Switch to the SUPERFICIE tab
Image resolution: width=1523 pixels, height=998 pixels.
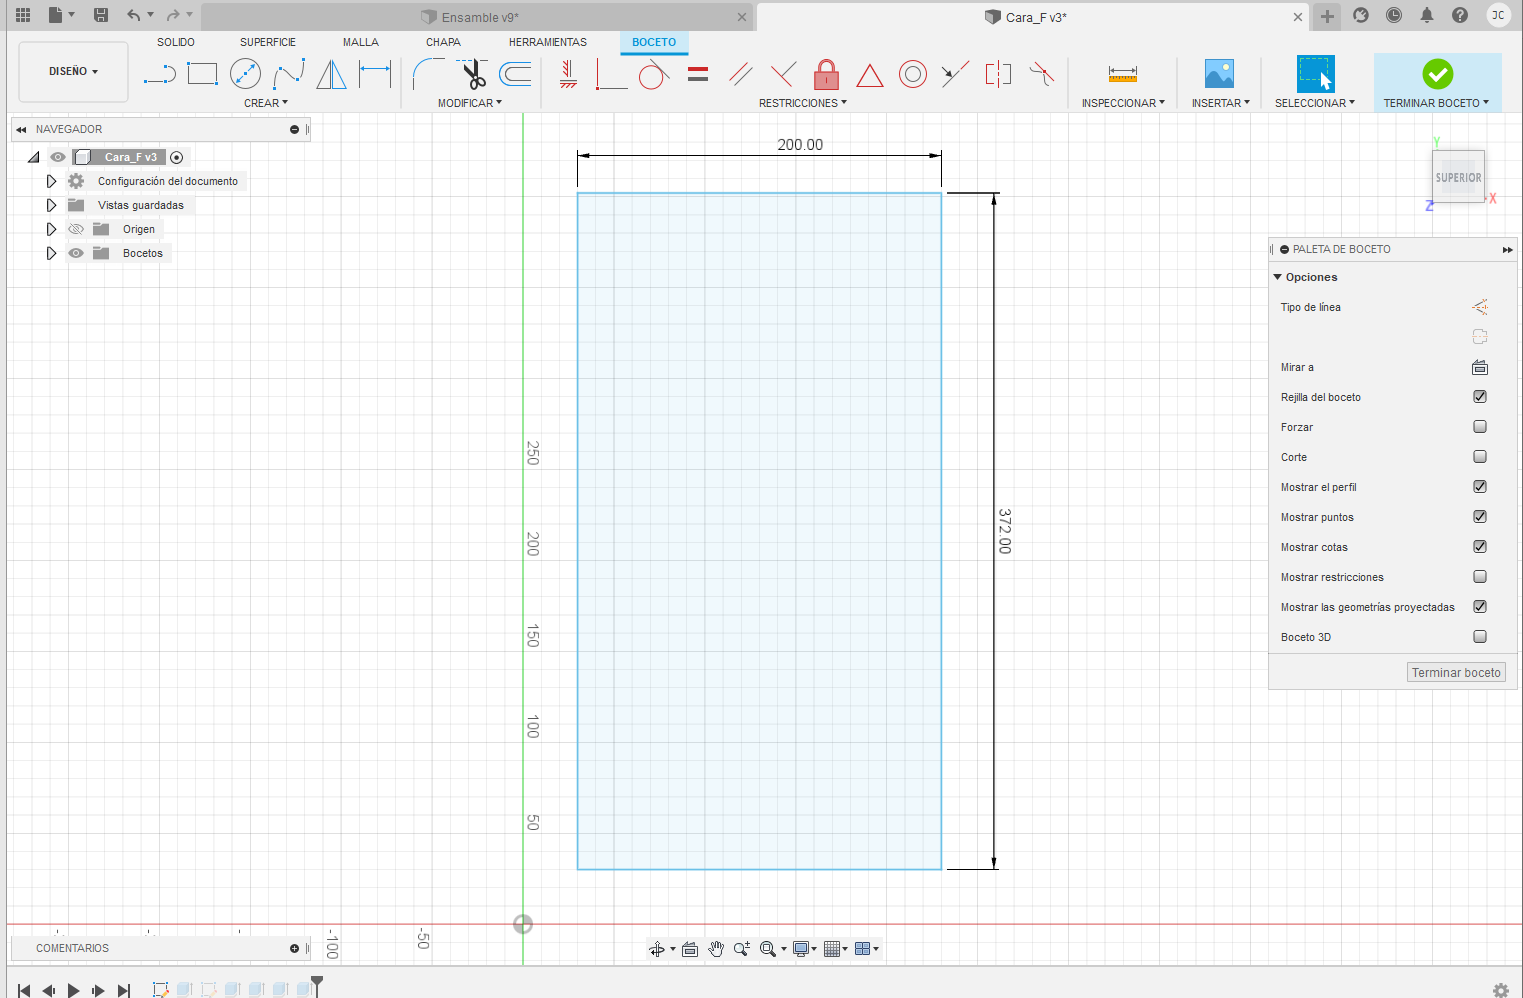pyautogui.click(x=268, y=42)
